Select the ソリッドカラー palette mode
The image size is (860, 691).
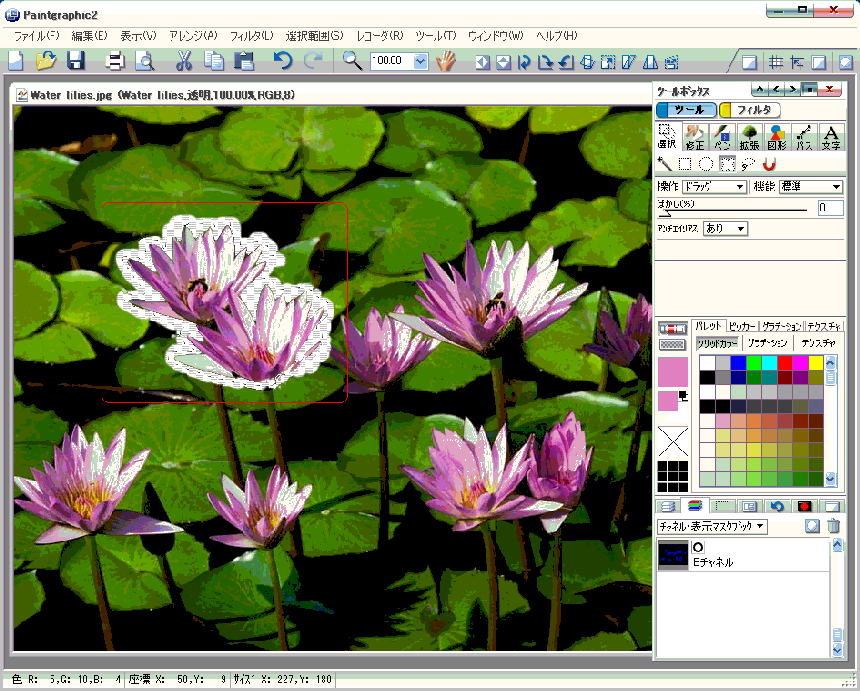(717, 343)
